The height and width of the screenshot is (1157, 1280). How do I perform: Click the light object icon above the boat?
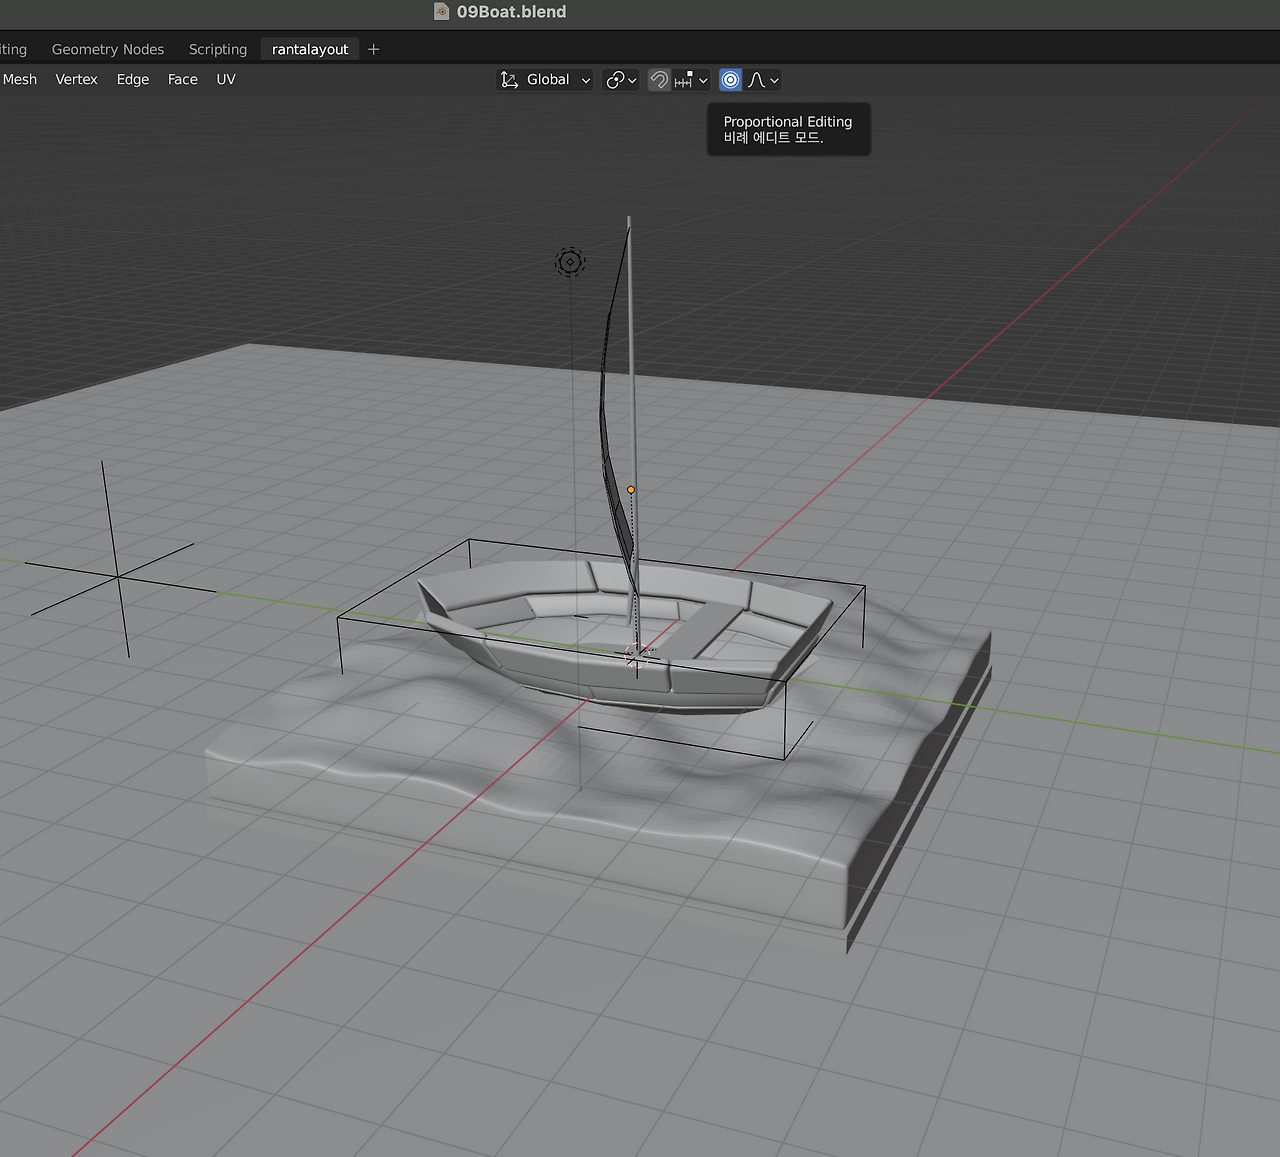[570, 262]
